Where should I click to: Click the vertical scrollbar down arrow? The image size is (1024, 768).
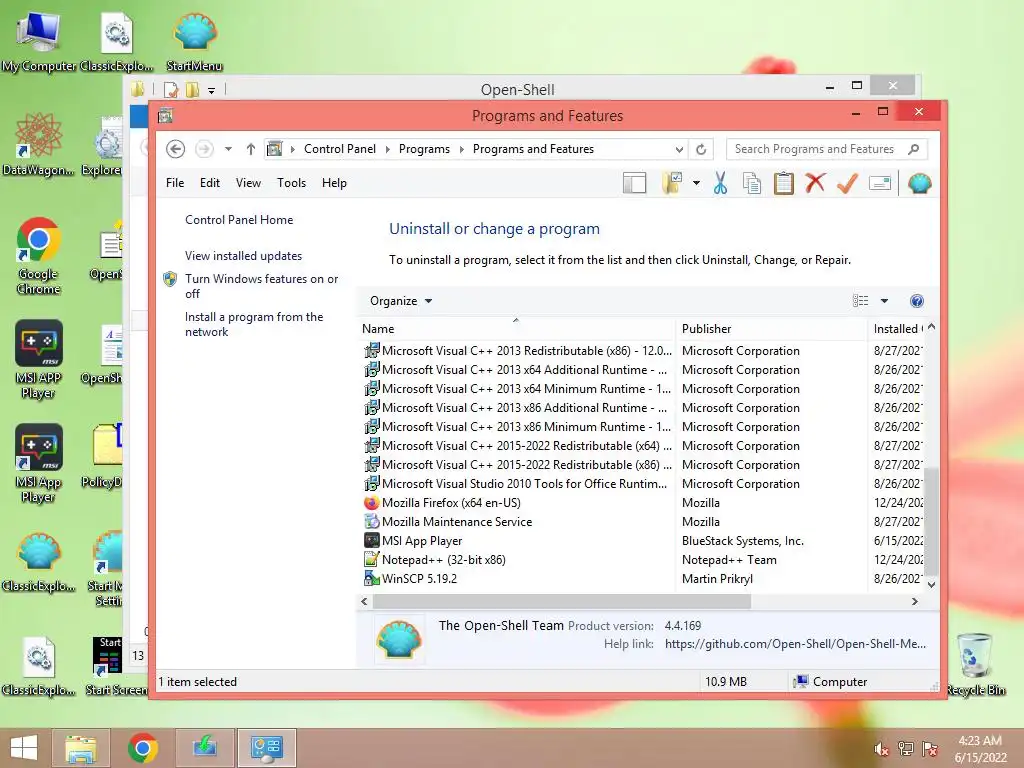pos(932,584)
